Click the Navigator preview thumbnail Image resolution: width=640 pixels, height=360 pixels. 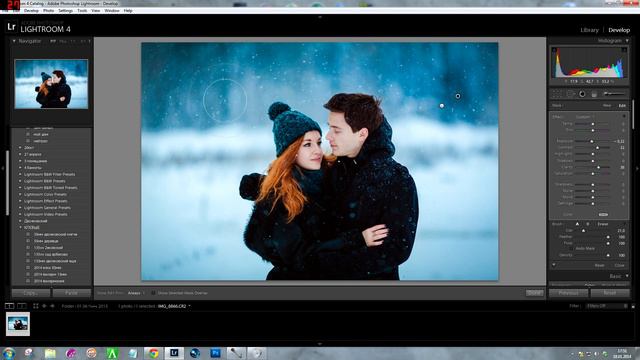tap(51, 84)
